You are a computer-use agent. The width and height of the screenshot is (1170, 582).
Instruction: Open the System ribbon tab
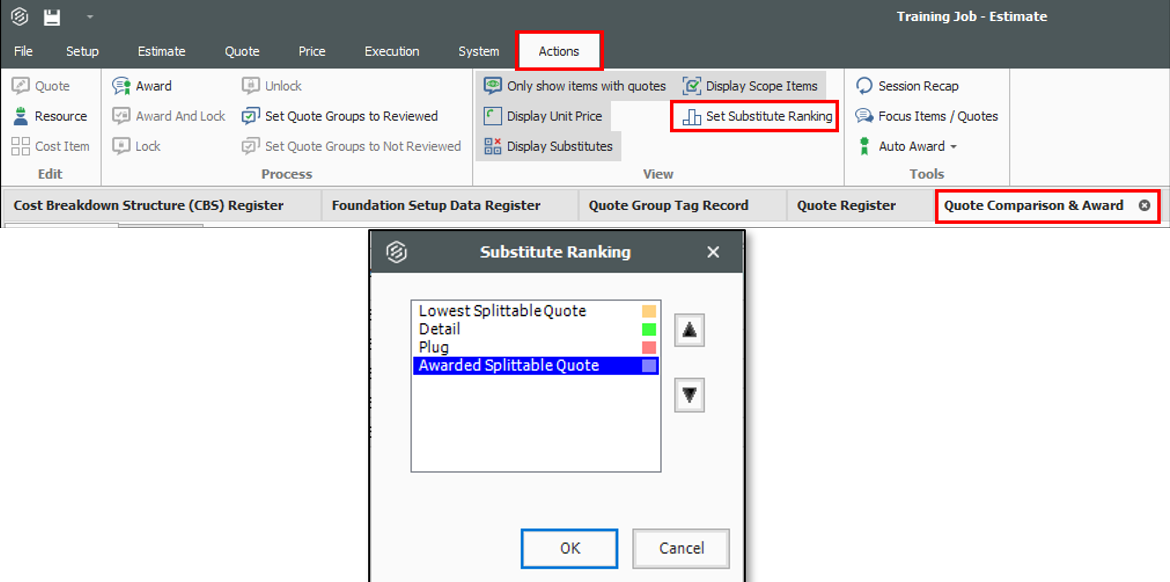478,51
